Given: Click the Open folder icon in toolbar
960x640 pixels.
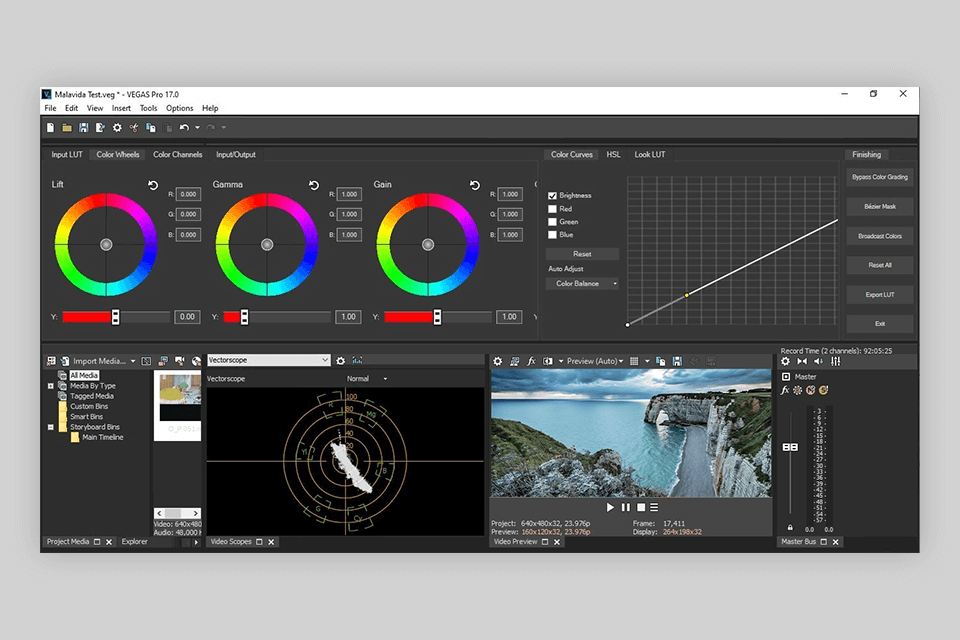Looking at the screenshot, I should click(x=67, y=127).
